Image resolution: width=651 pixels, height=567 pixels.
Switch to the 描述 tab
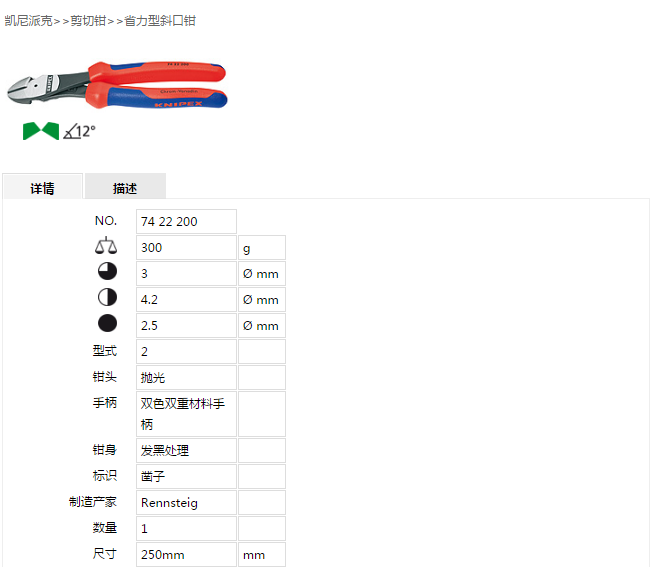pyautogui.click(x=125, y=186)
